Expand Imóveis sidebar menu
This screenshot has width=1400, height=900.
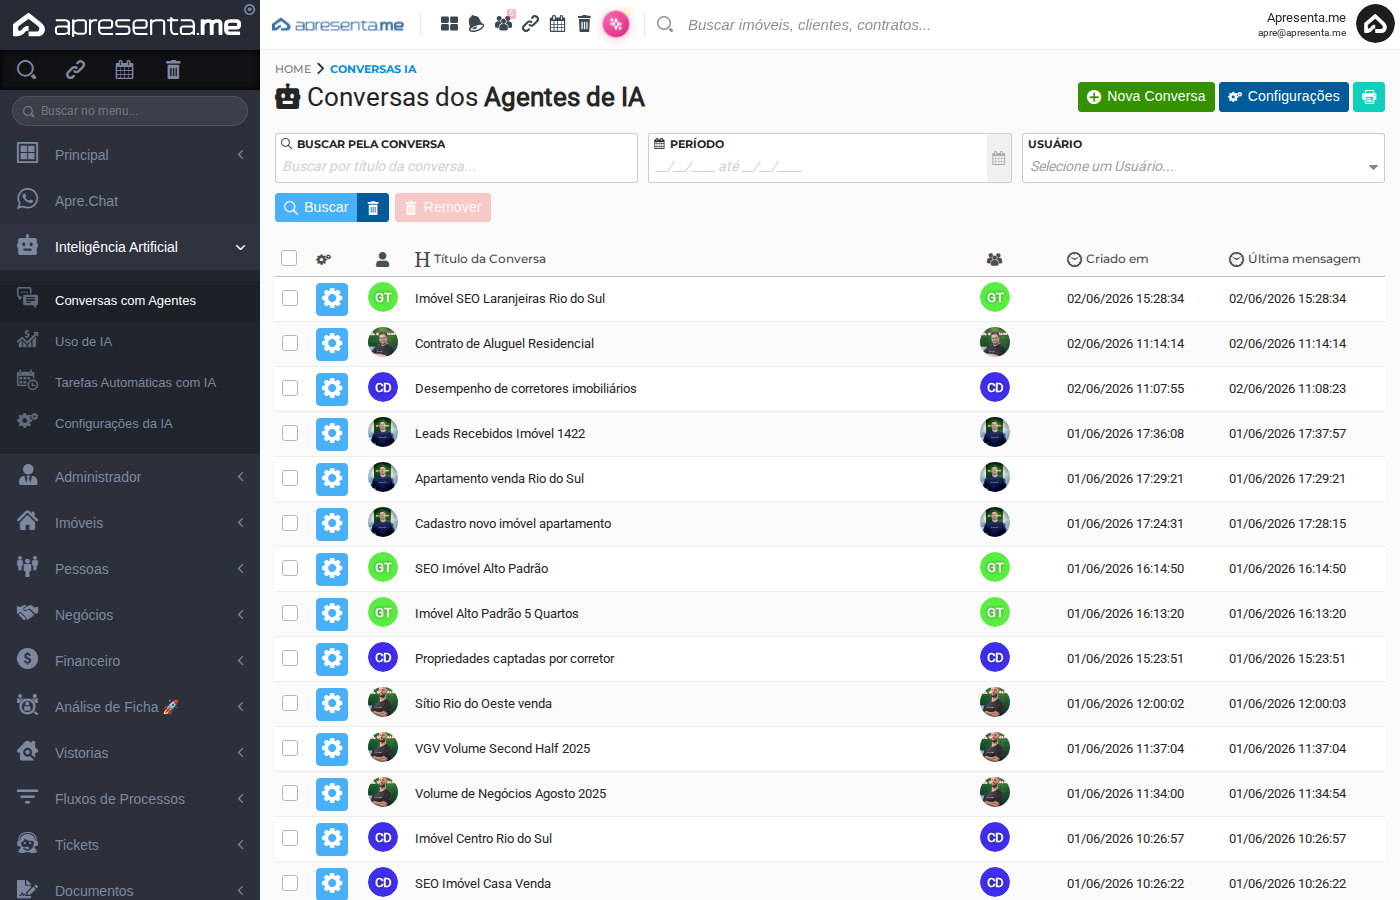pyautogui.click(x=130, y=523)
